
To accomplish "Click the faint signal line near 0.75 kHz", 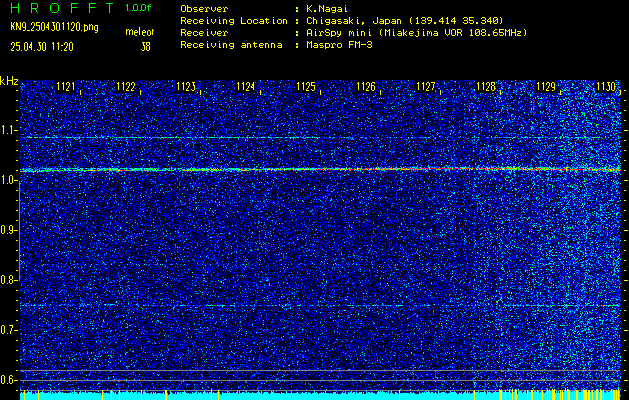I will pos(320,306).
